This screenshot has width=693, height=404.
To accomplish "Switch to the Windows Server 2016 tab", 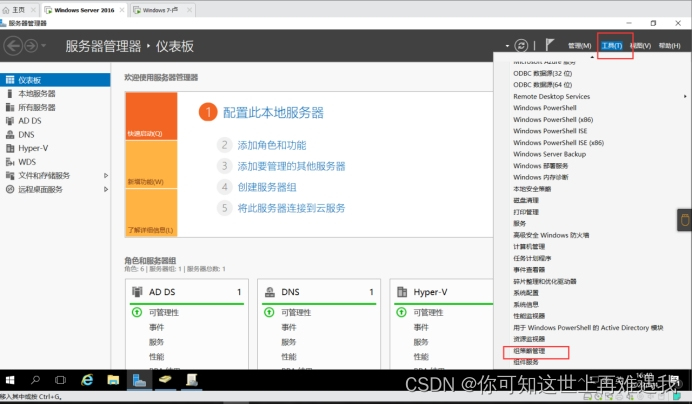I will click(84, 10).
